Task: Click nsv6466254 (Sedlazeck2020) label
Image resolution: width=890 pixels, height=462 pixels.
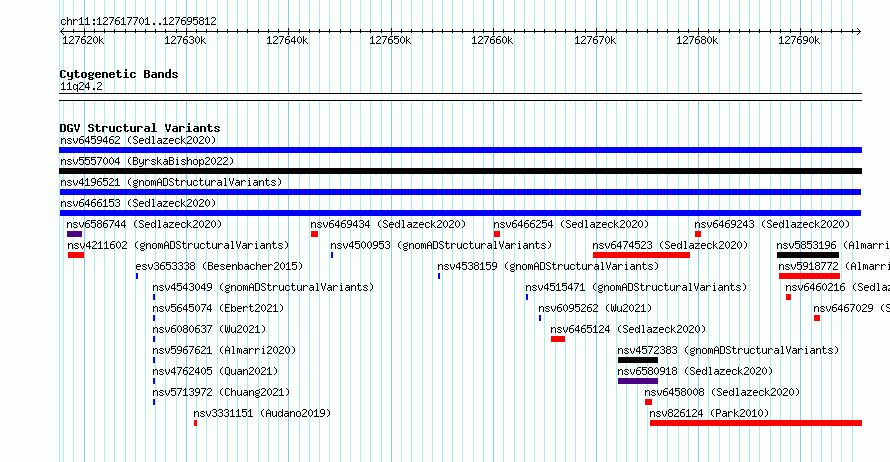Action: tap(571, 224)
